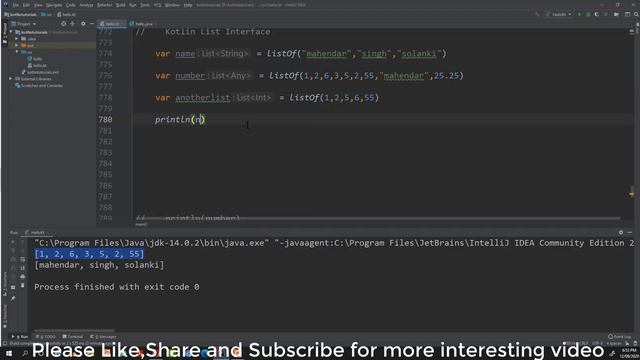Open the Build menu

(121, 5)
